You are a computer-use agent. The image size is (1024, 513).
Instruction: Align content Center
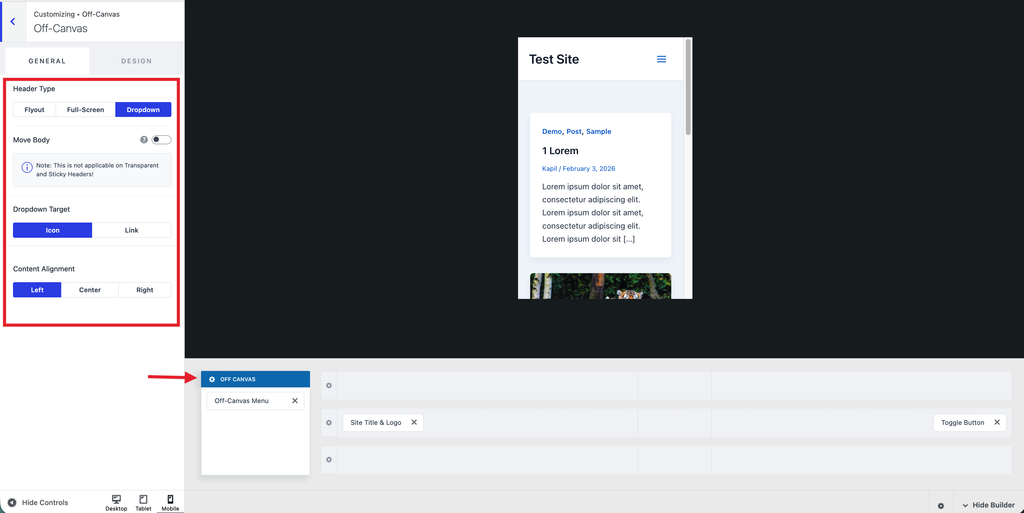(90, 290)
